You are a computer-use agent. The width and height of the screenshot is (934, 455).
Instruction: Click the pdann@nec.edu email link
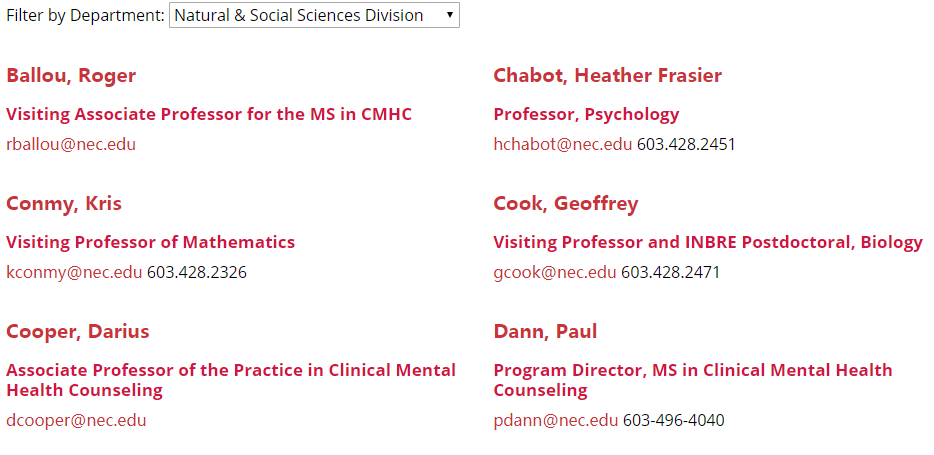(x=556, y=420)
